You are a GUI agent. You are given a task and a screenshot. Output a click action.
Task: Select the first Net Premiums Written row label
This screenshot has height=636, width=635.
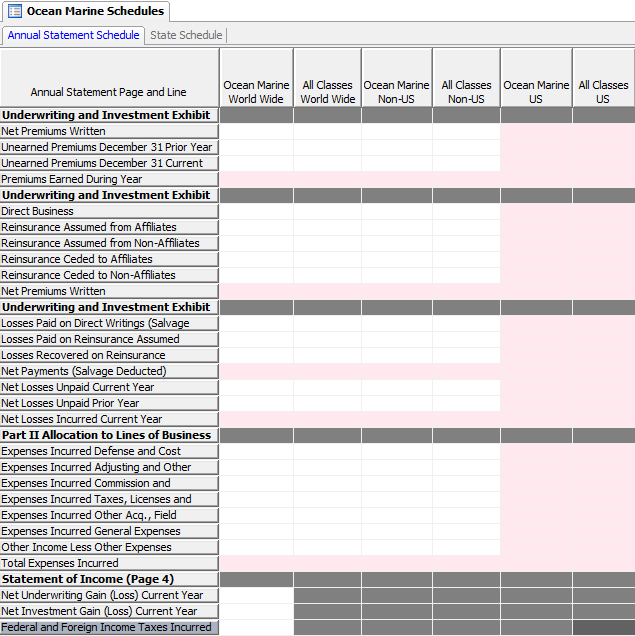pyautogui.click(x=109, y=131)
